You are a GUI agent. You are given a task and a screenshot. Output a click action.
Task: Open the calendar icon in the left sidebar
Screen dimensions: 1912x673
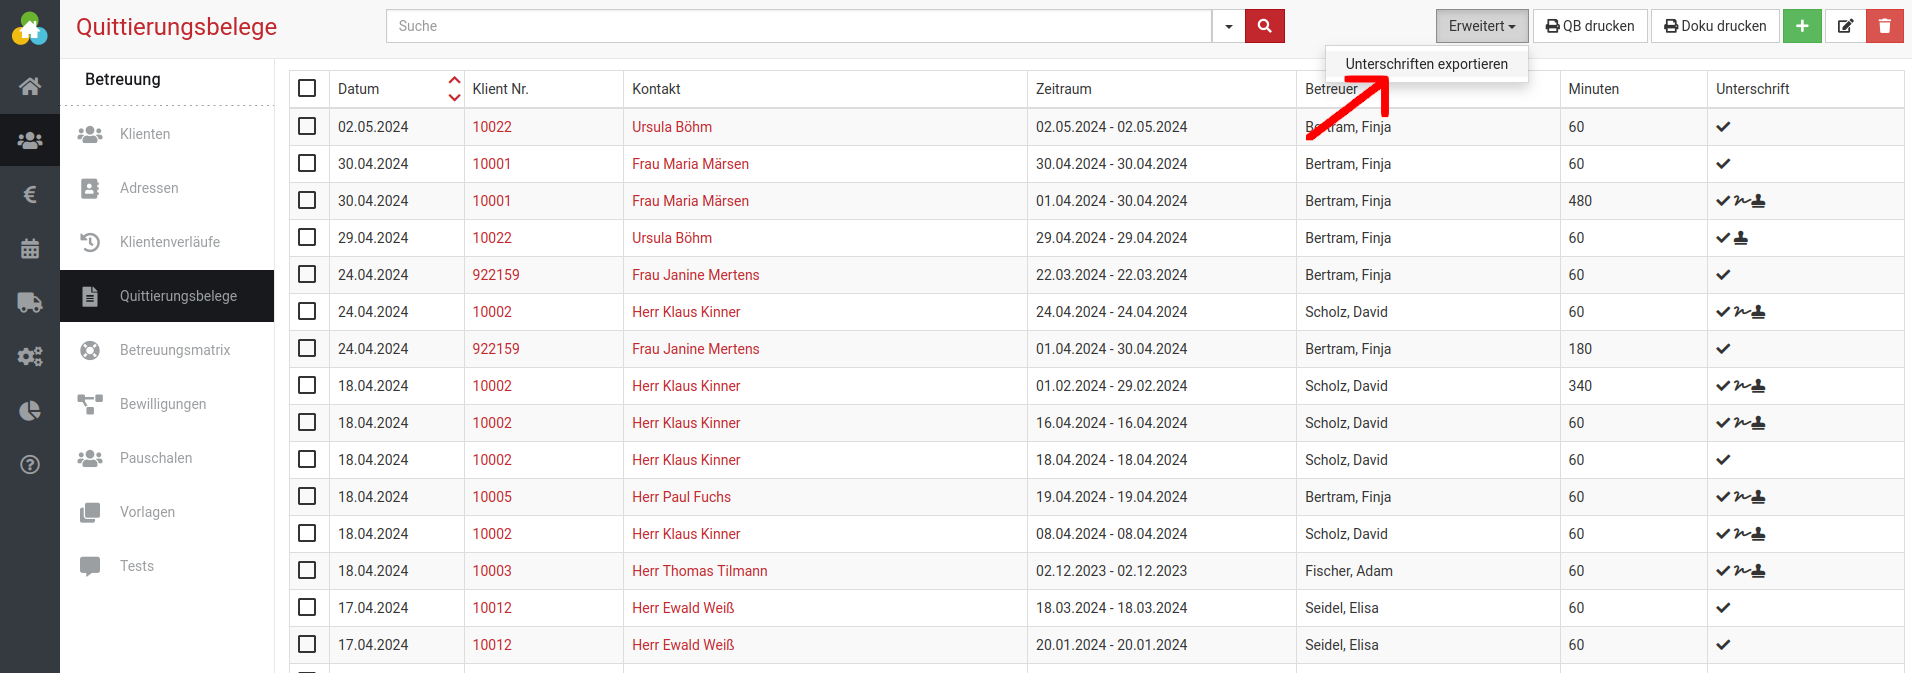tap(30, 249)
